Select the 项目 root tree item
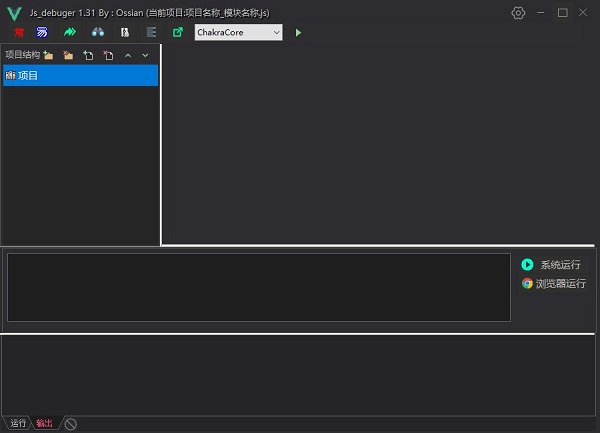Viewport: 600px width, 433px height. (x=80, y=75)
